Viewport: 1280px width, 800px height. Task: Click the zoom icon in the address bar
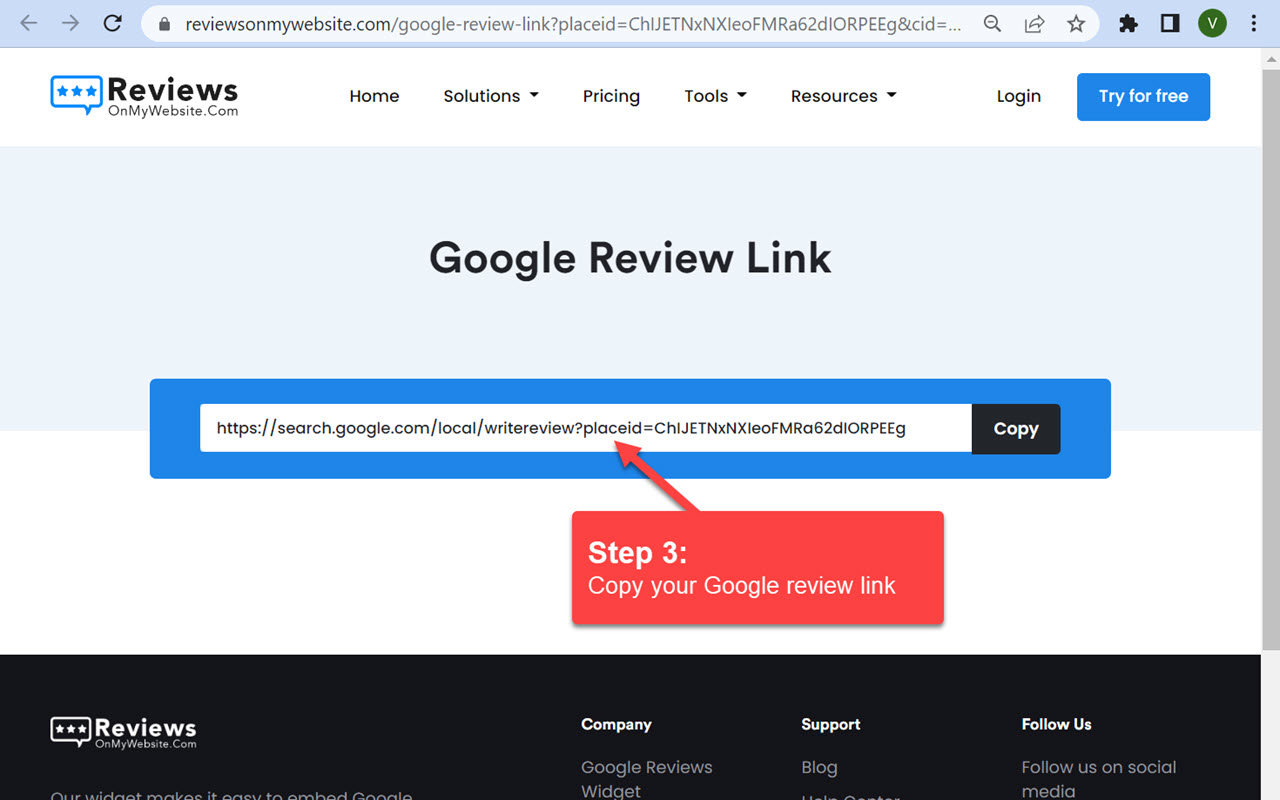tap(992, 23)
